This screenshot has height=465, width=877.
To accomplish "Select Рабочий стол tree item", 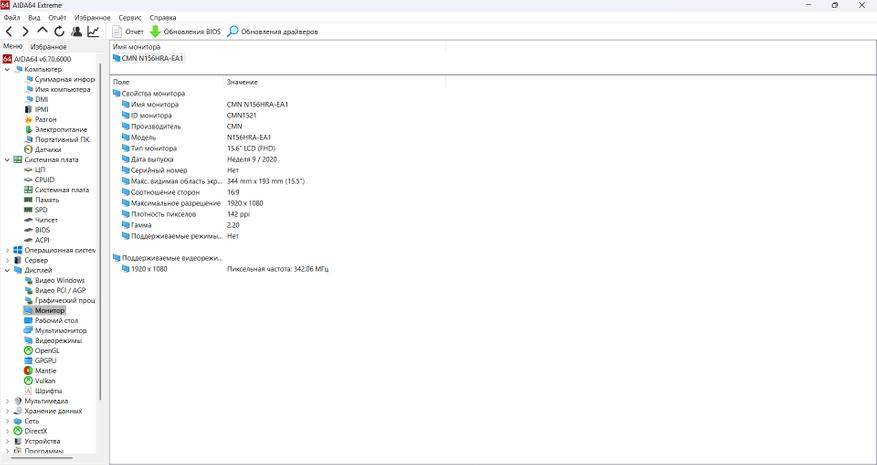I will click(51, 321).
